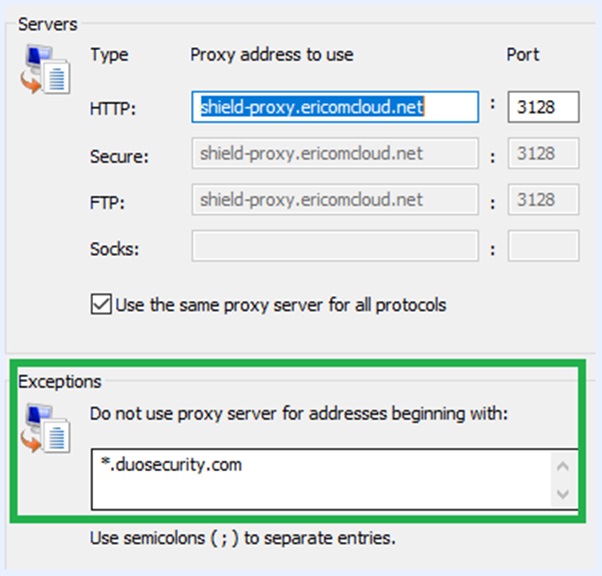
Task: Click the HTTP port field showing 3128
Action: click(543, 107)
